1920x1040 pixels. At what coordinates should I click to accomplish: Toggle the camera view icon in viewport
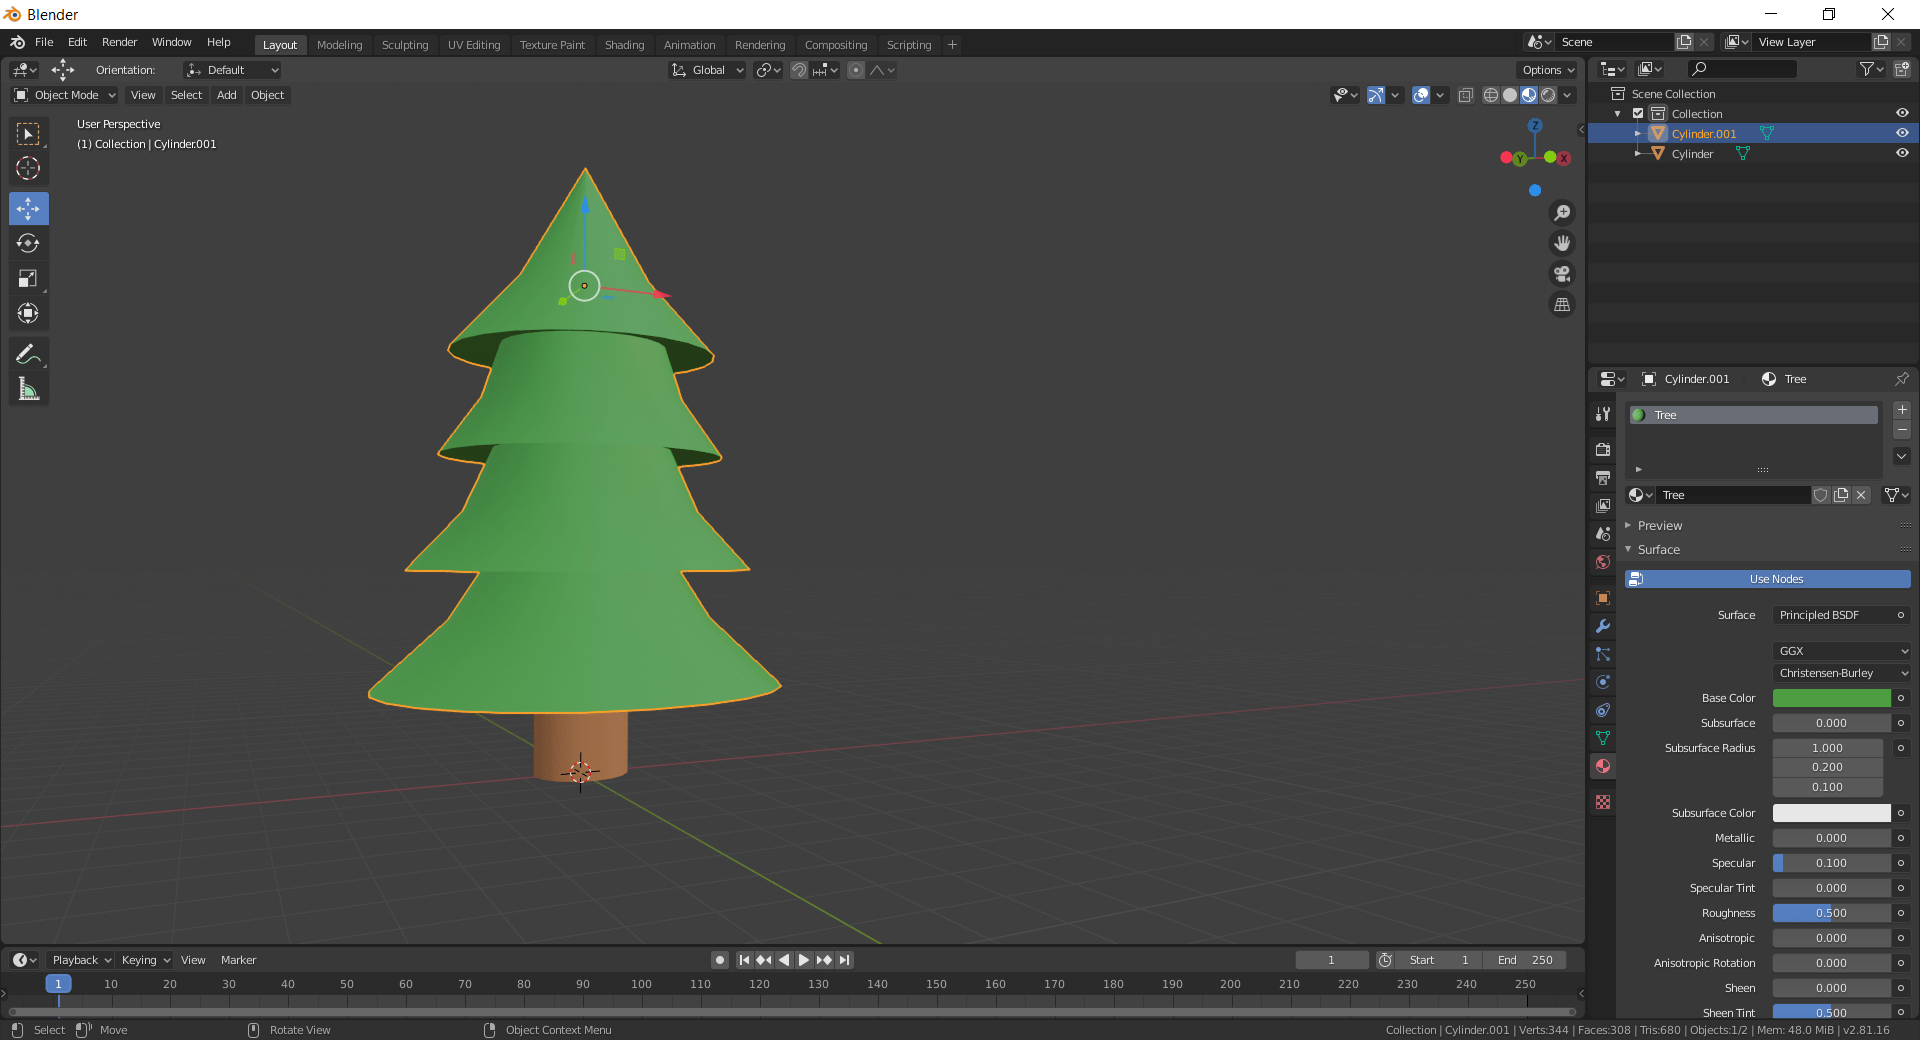click(1561, 273)
